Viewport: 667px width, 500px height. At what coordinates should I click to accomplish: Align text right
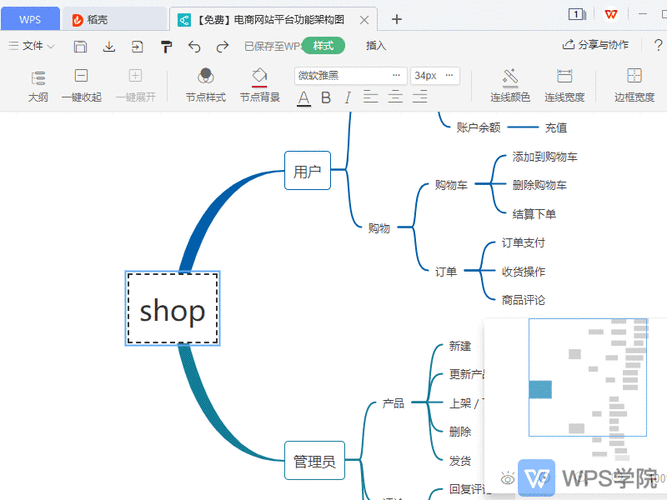[420, 97]
